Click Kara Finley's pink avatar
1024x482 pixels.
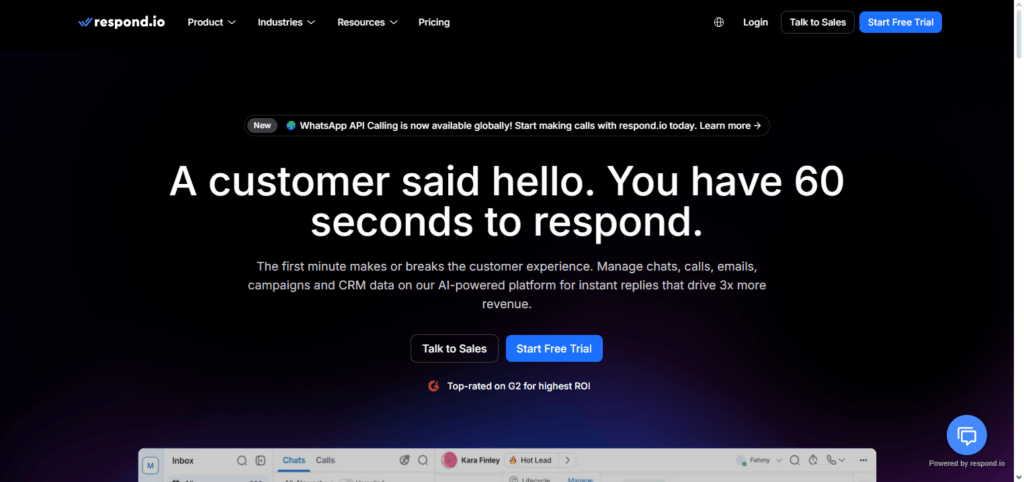(449, 460)
